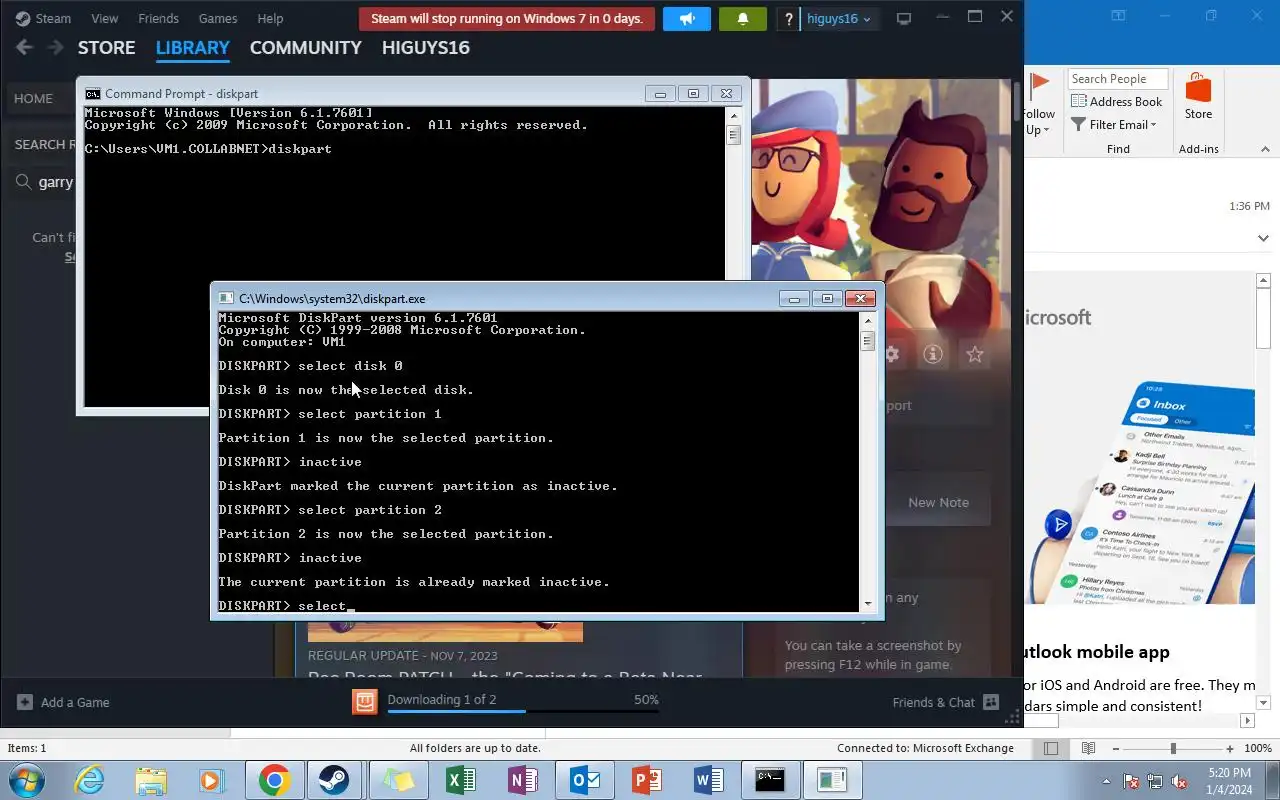Open Internet Explorer from the taskbar
Screen dimensions: 1280x800
pyautogui.click(x=90, y=780)
